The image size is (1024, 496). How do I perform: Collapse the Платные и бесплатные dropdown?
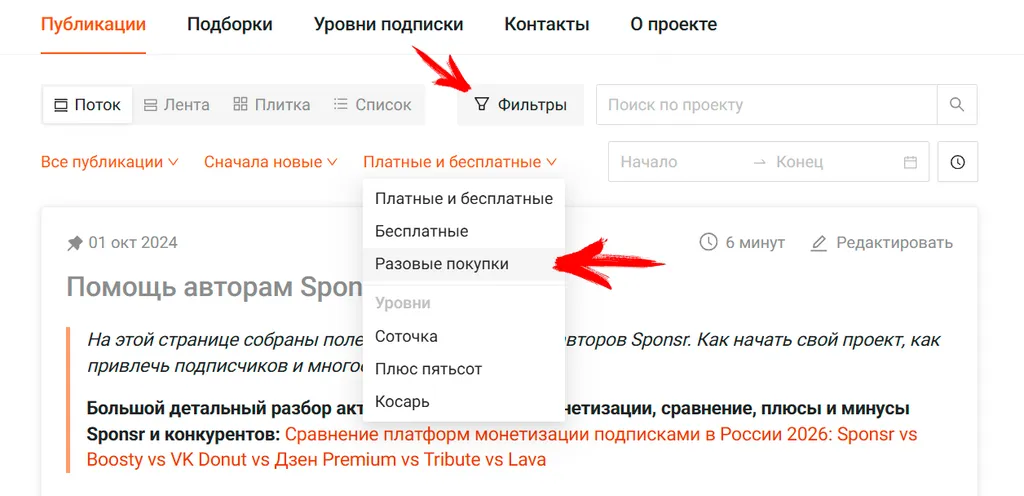460,162
